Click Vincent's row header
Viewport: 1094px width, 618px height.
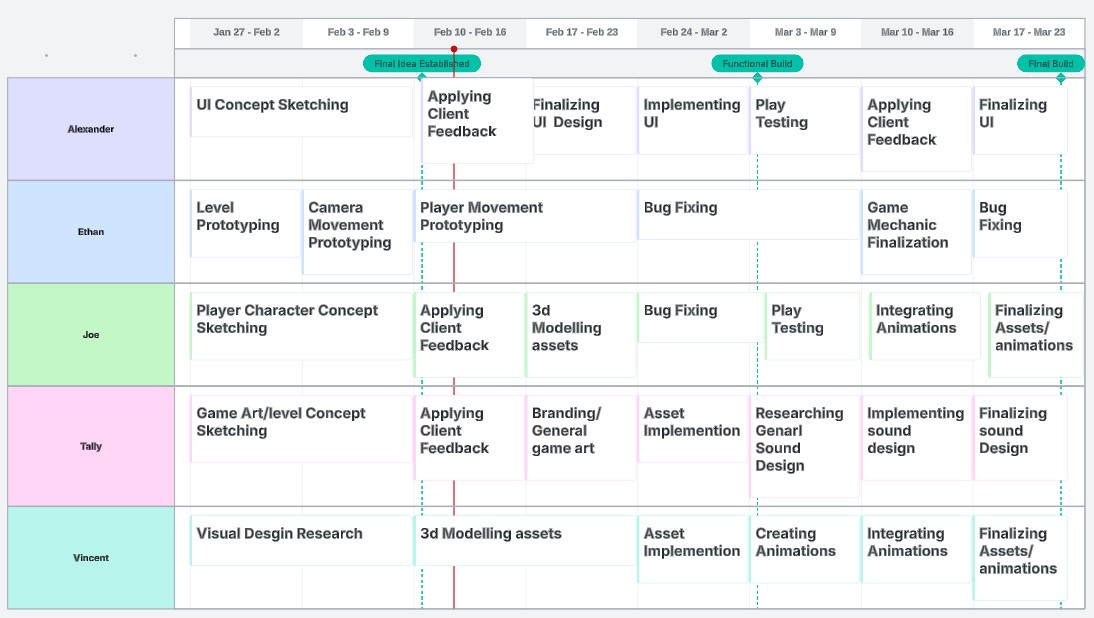point(91,558)
